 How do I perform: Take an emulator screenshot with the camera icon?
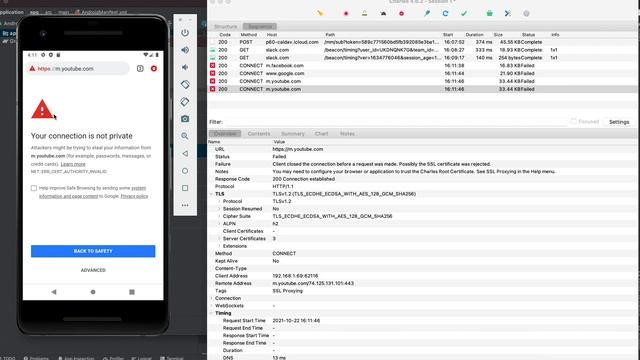185,119
